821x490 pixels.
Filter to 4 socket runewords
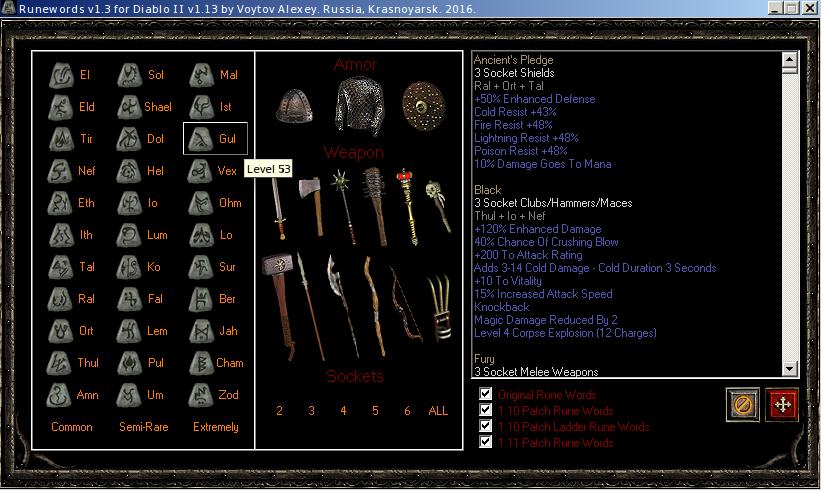tap(343, 411)
